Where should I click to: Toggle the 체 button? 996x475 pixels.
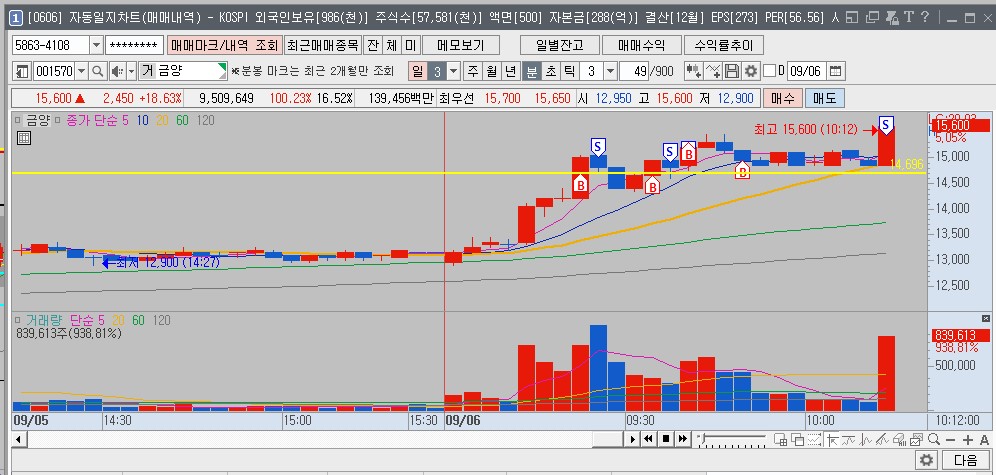(x=392, y=45)
